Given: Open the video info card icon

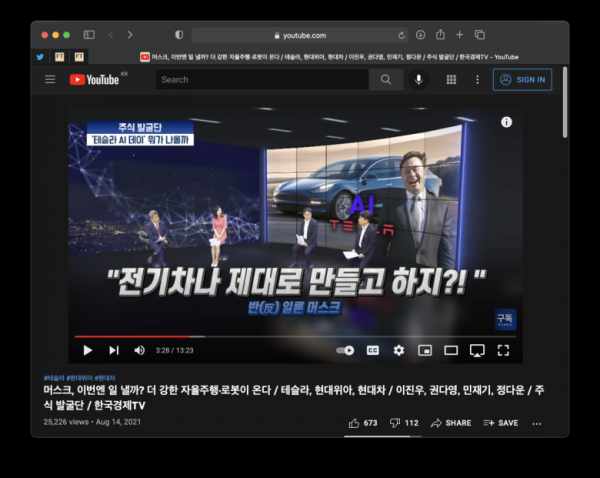Looking at the screenshot, I should (x=506, y=122).
